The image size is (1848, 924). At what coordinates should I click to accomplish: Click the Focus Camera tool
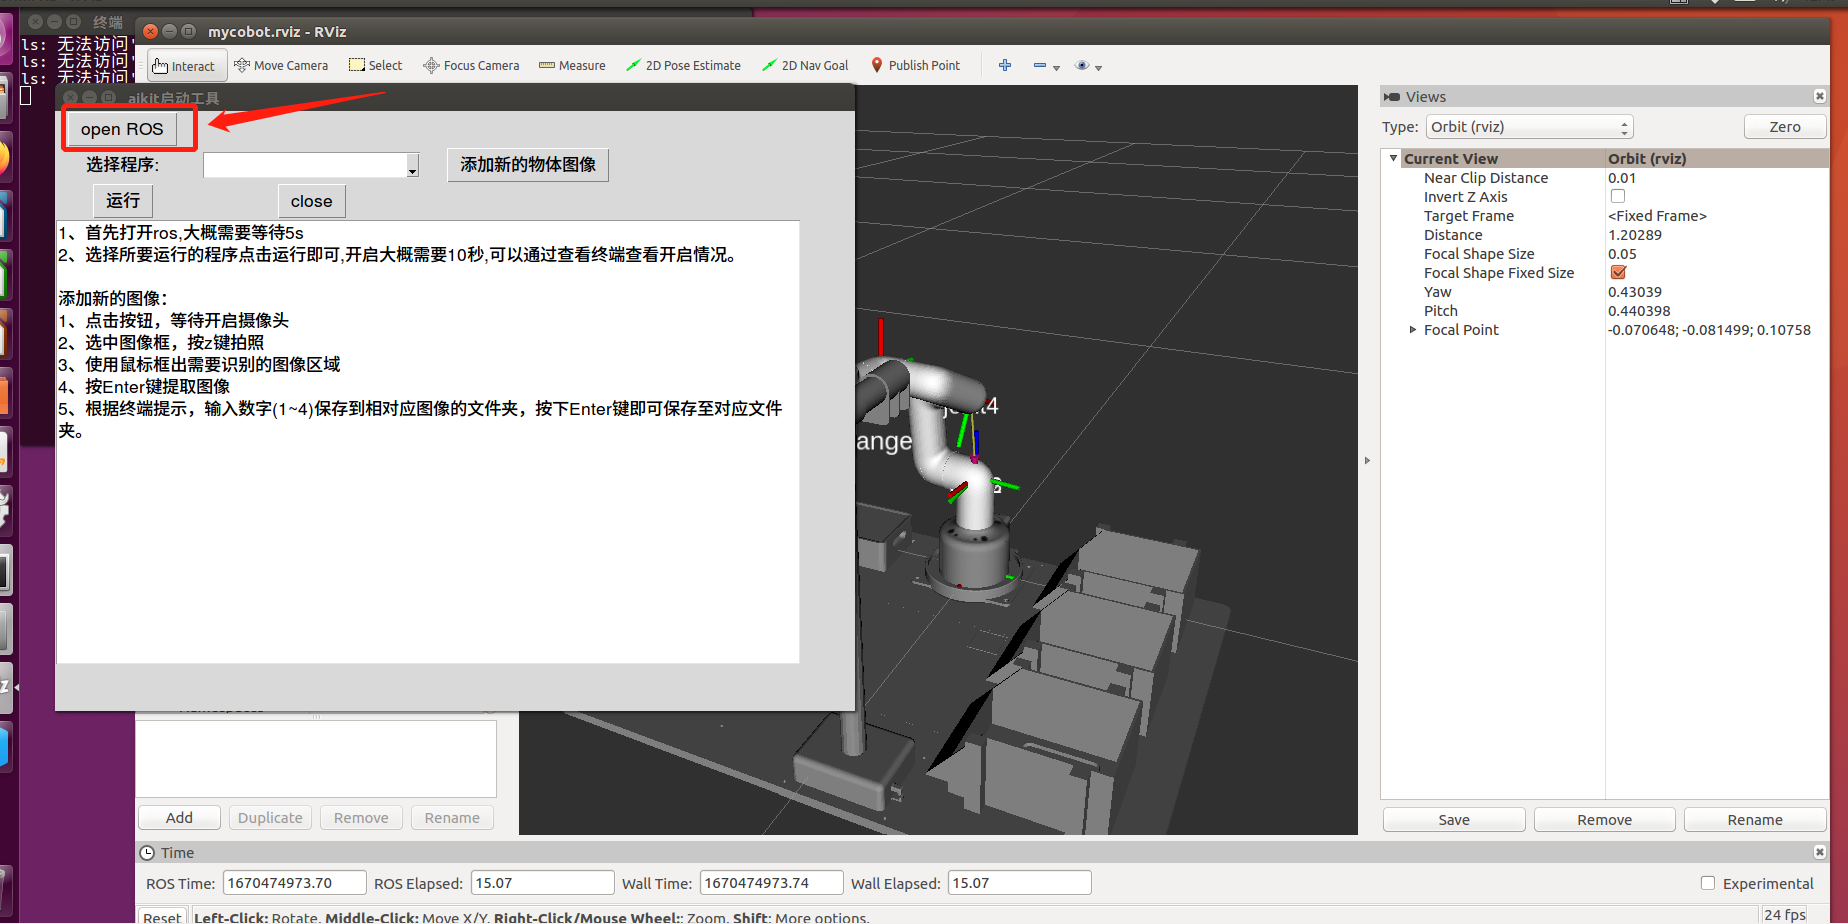[x=471, y=66]
